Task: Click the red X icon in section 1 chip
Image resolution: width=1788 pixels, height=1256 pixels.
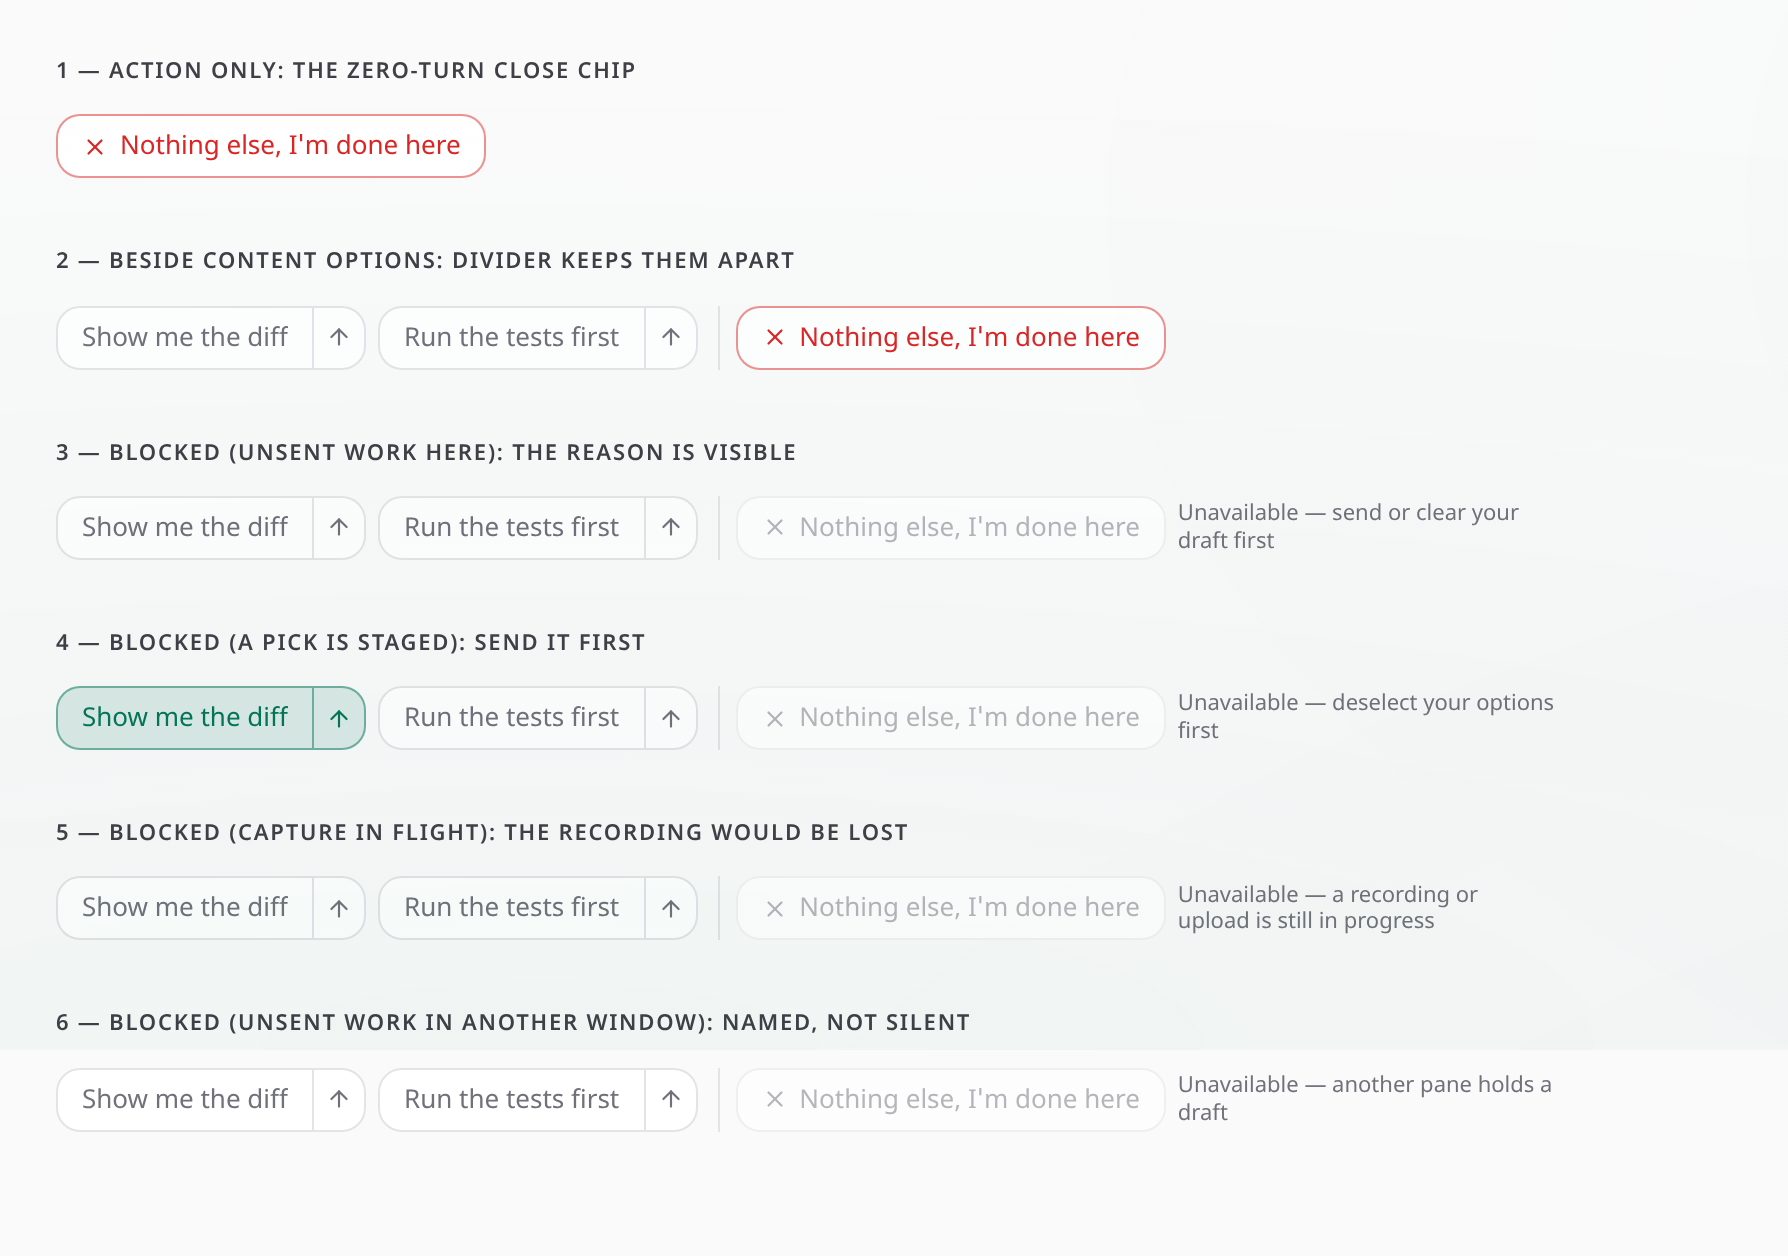Action: pos(95,147)
